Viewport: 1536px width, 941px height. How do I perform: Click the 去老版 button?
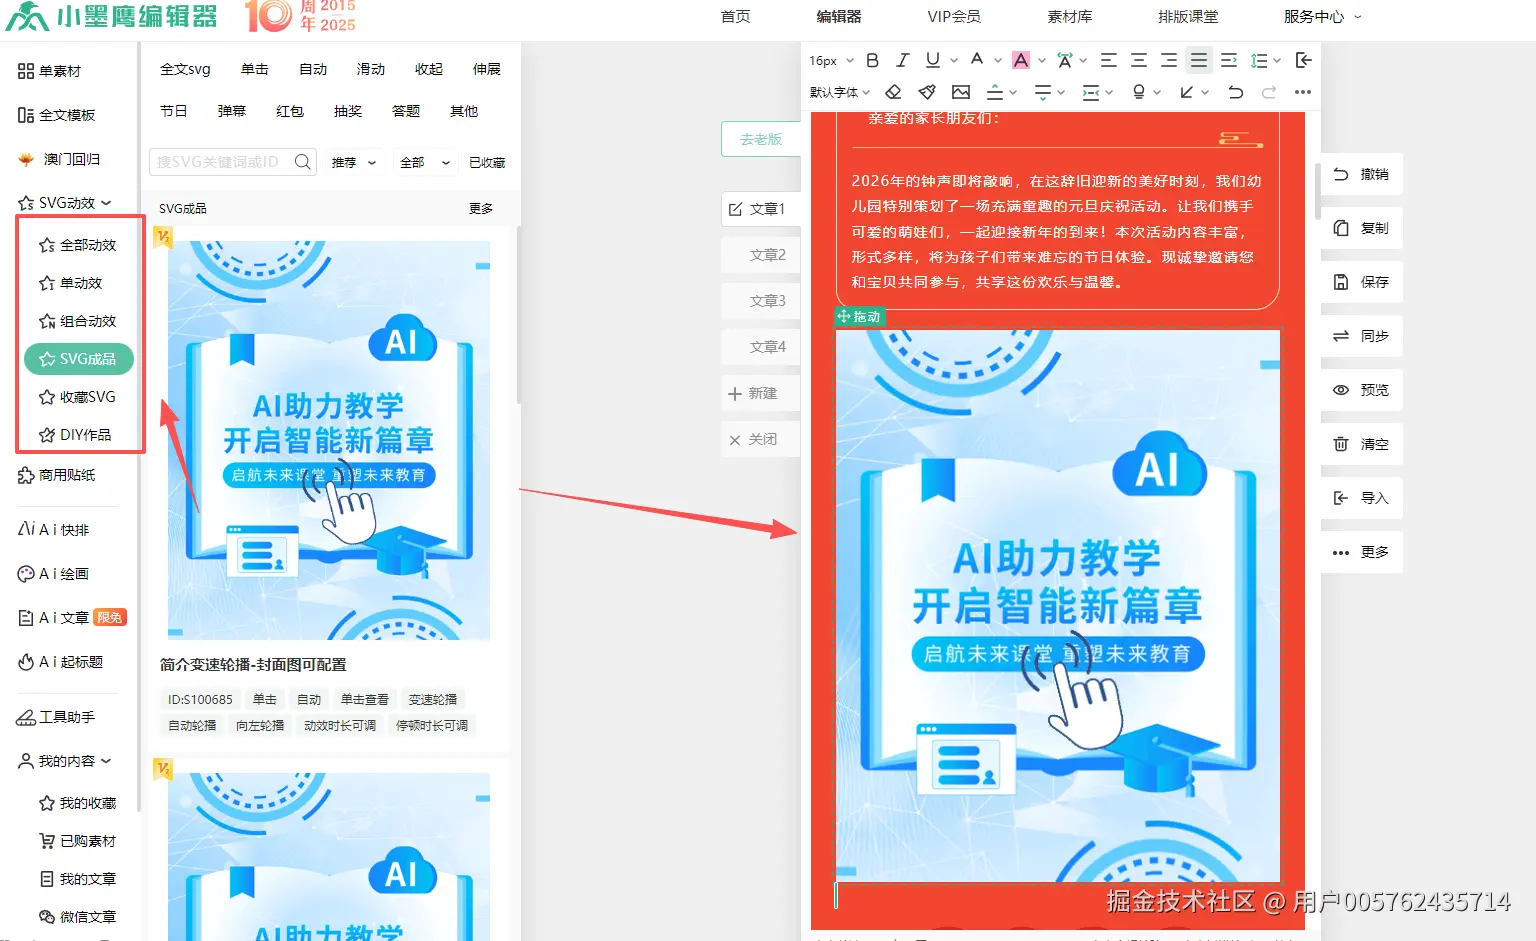[x=761, y=139]
